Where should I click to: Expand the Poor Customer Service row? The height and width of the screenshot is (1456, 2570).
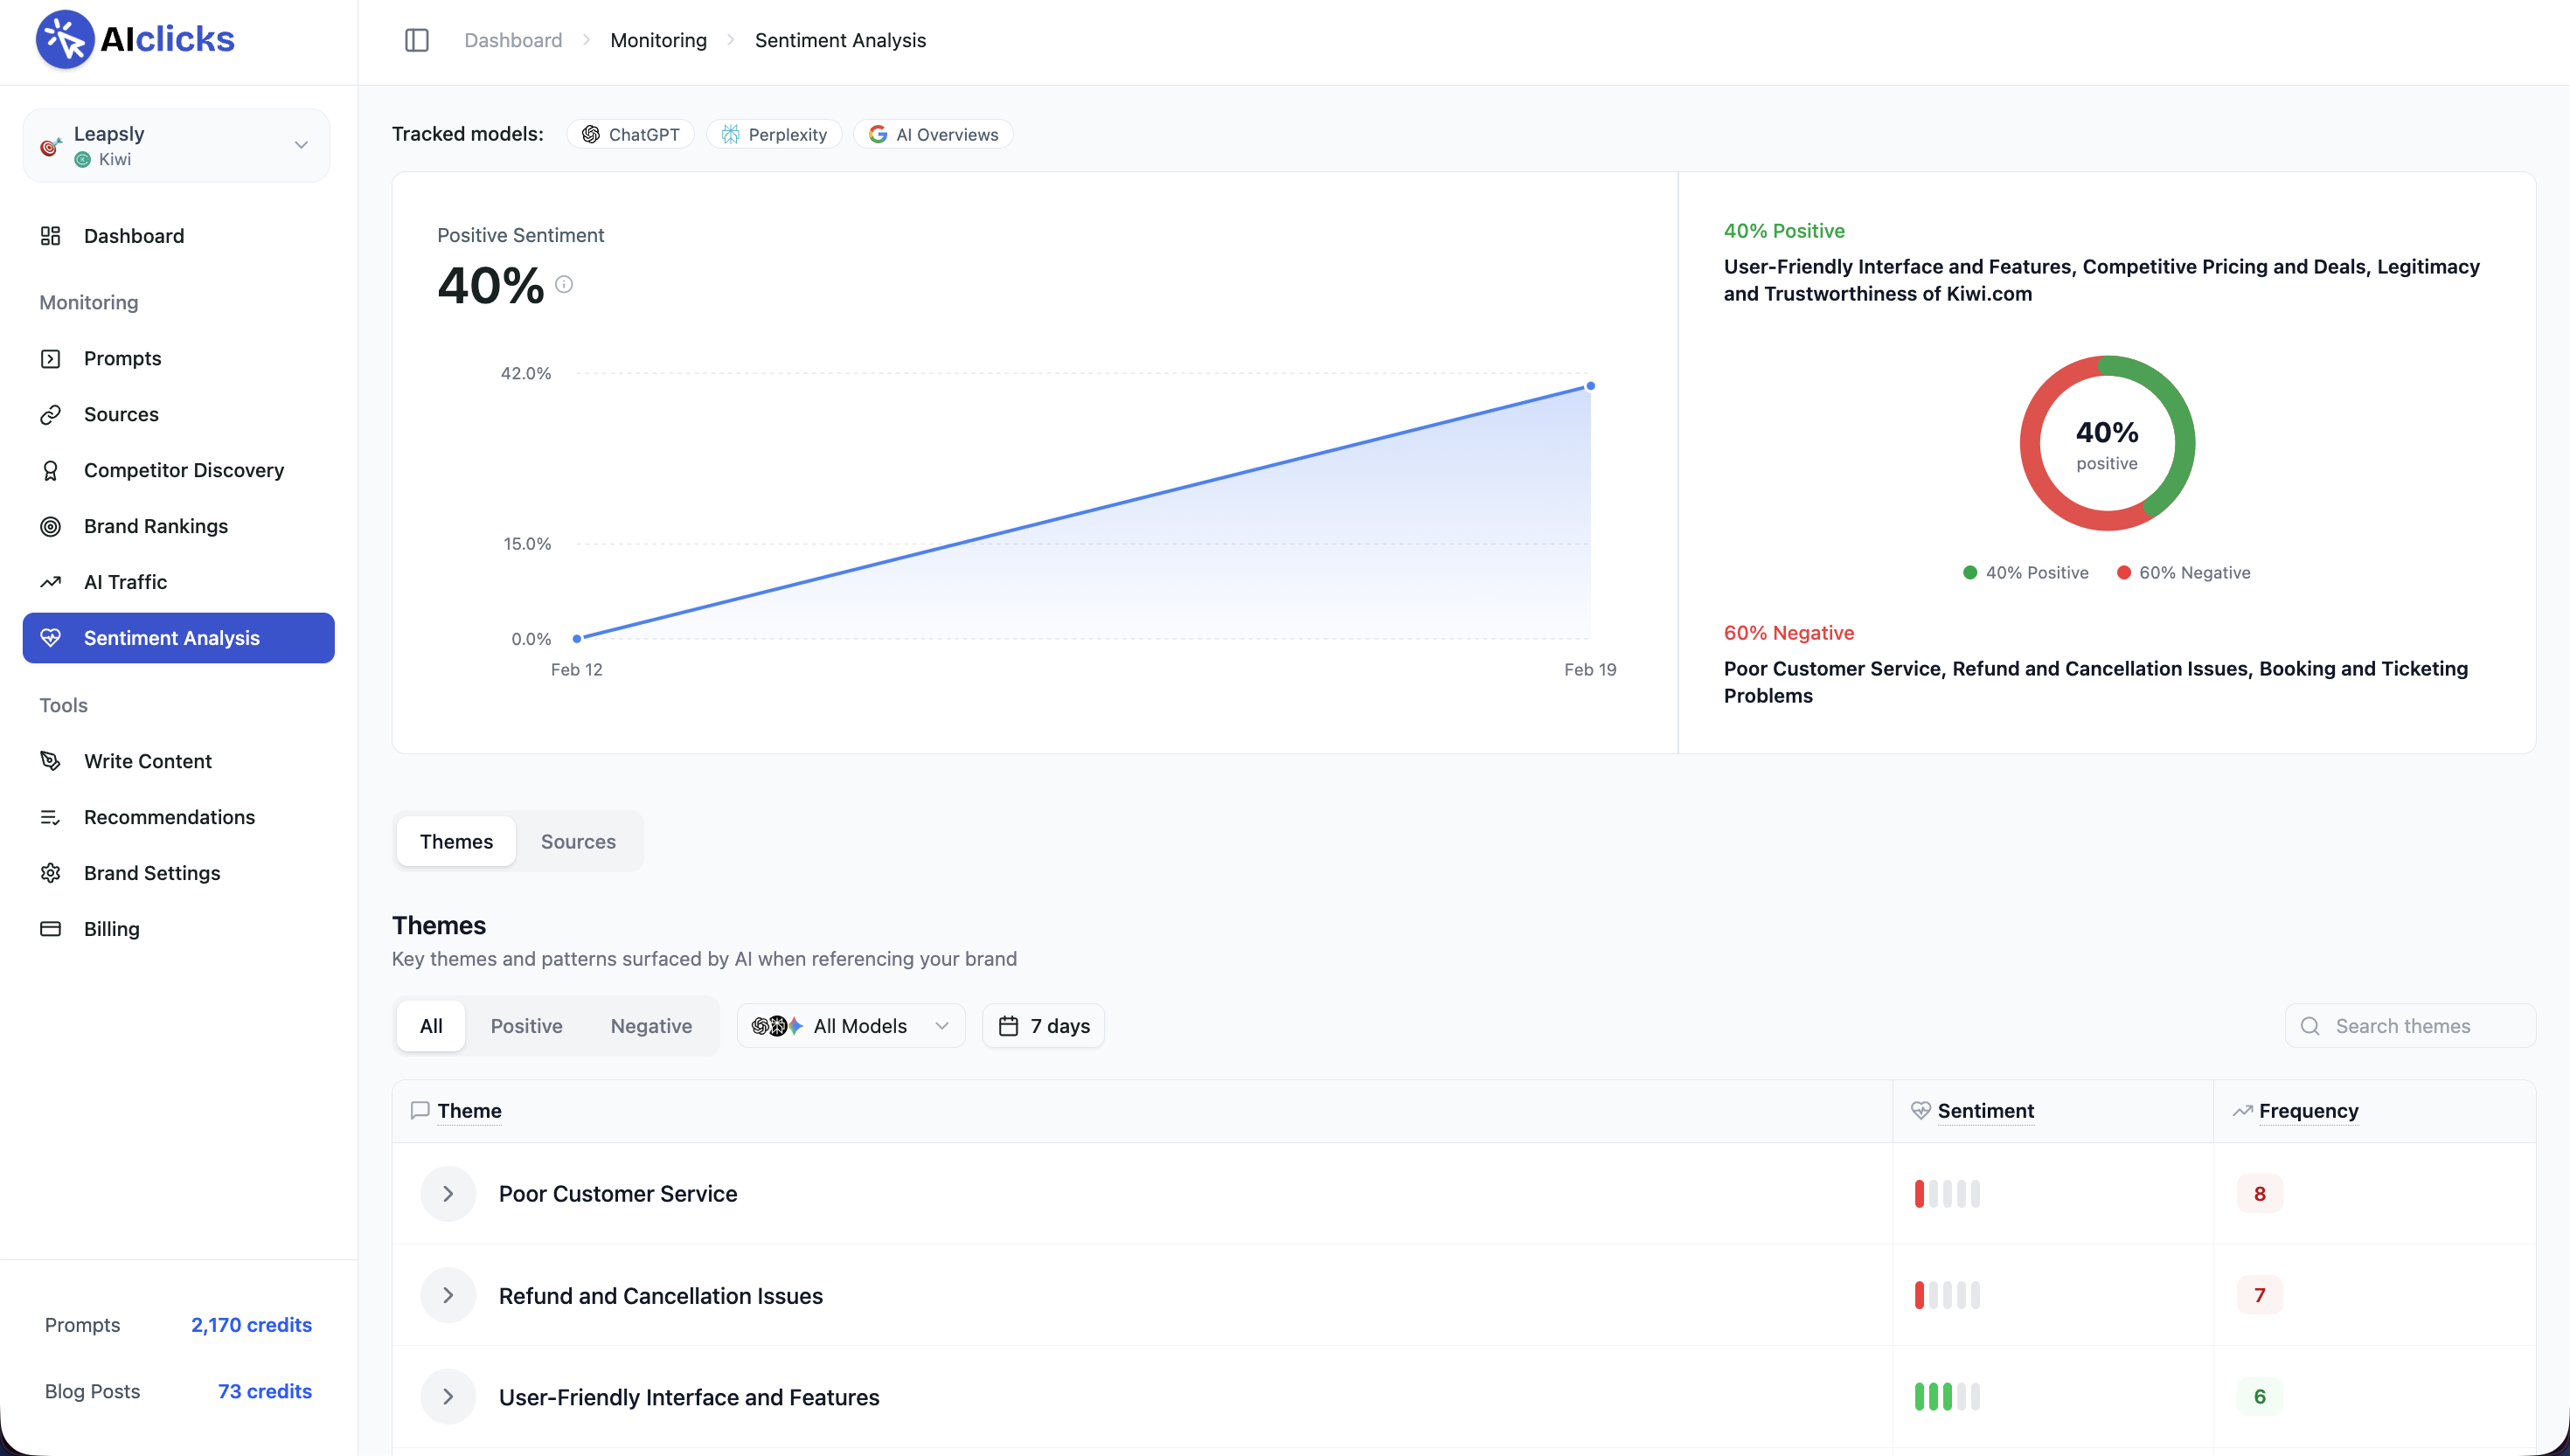(448, 1194)
